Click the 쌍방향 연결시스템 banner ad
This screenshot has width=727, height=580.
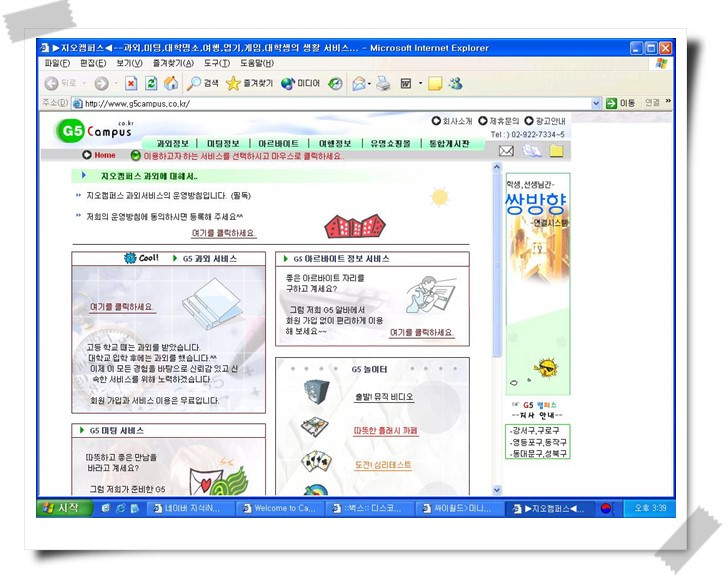click(538, 284)
